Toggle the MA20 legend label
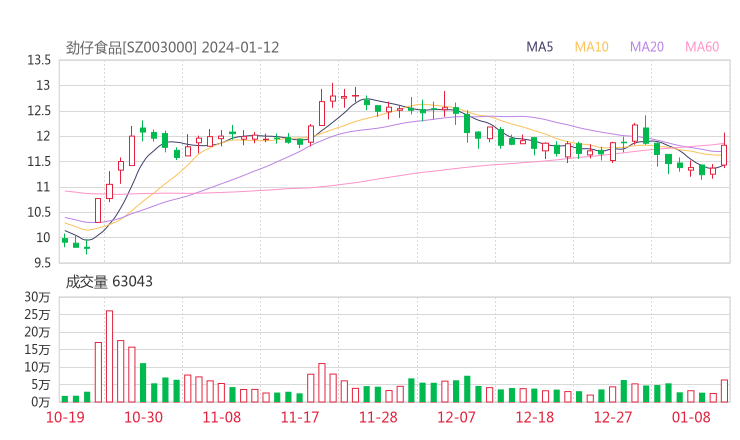The height and width of the screenshot is (440, 740). point(647,47)
